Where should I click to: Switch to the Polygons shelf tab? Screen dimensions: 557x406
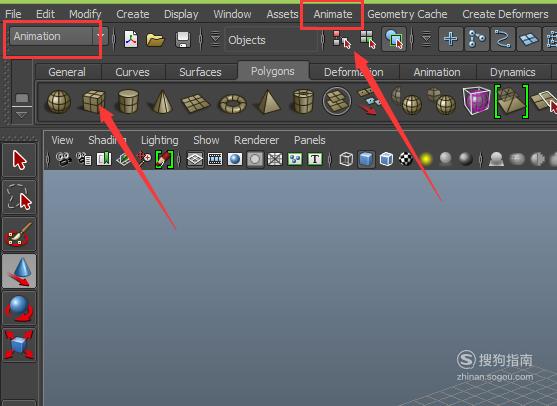pos(272,71)
